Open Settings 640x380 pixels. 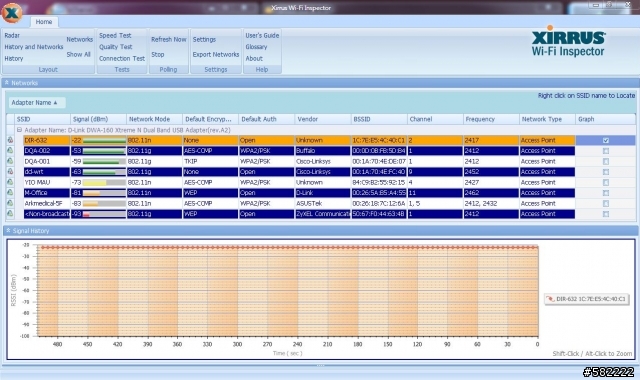click(x=204, y=39)
